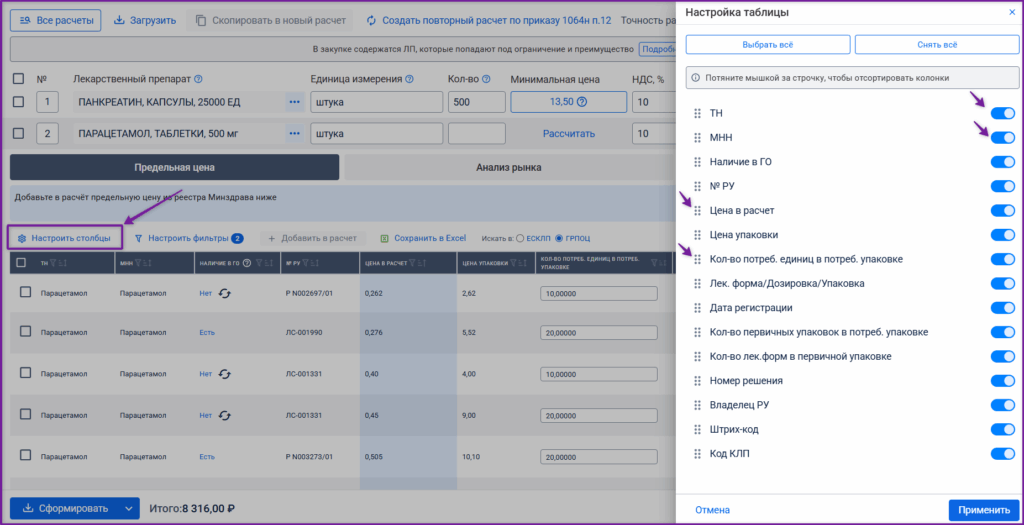Image resolution: width=1024 pixels, height=525 pixels.
Task: Toggle the Номер решения column switch
Action: [1002, 381]
